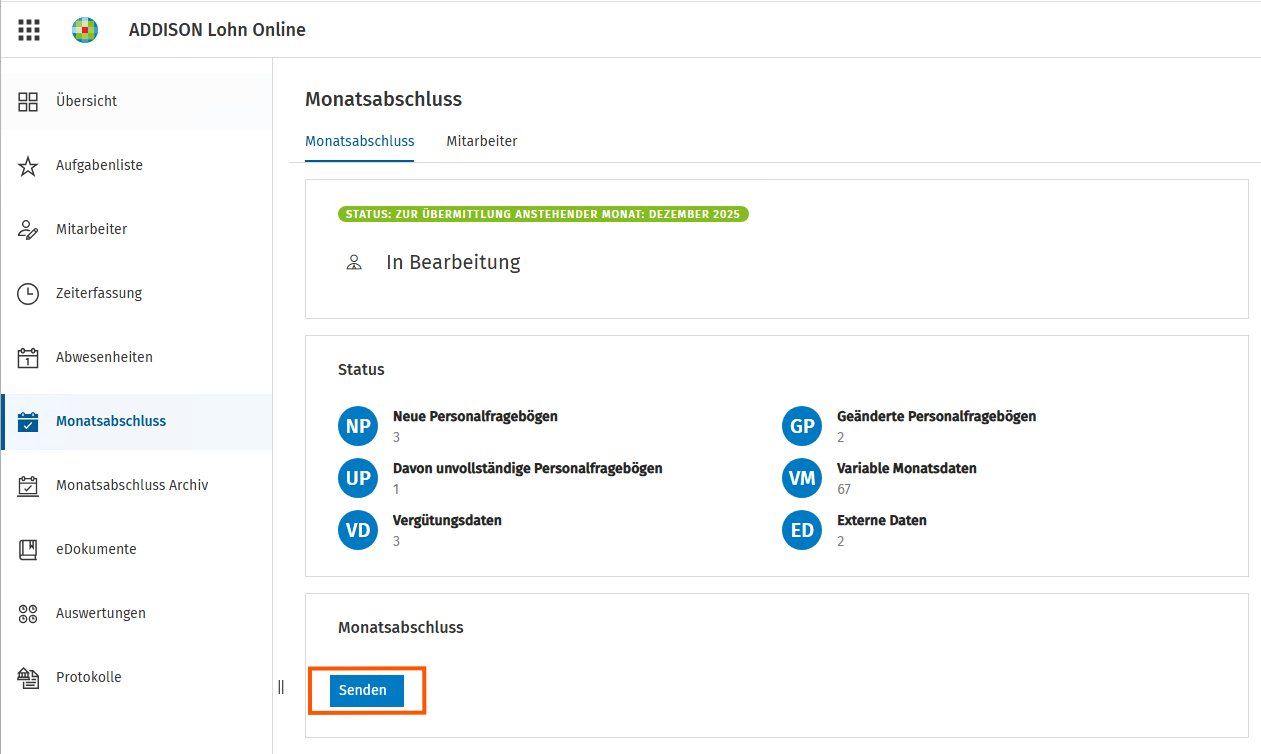This screenshot has width=1261, height=754.
Task: Click the ED badge for Externe Daten
Action: [x=802, y=530]
